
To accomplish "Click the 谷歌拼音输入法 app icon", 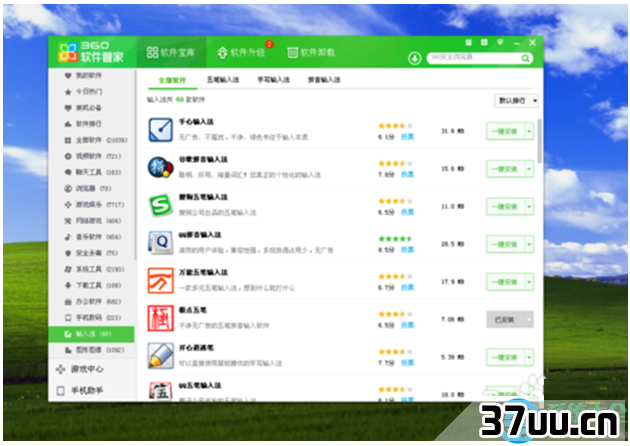I will click(x=160, y=168).
